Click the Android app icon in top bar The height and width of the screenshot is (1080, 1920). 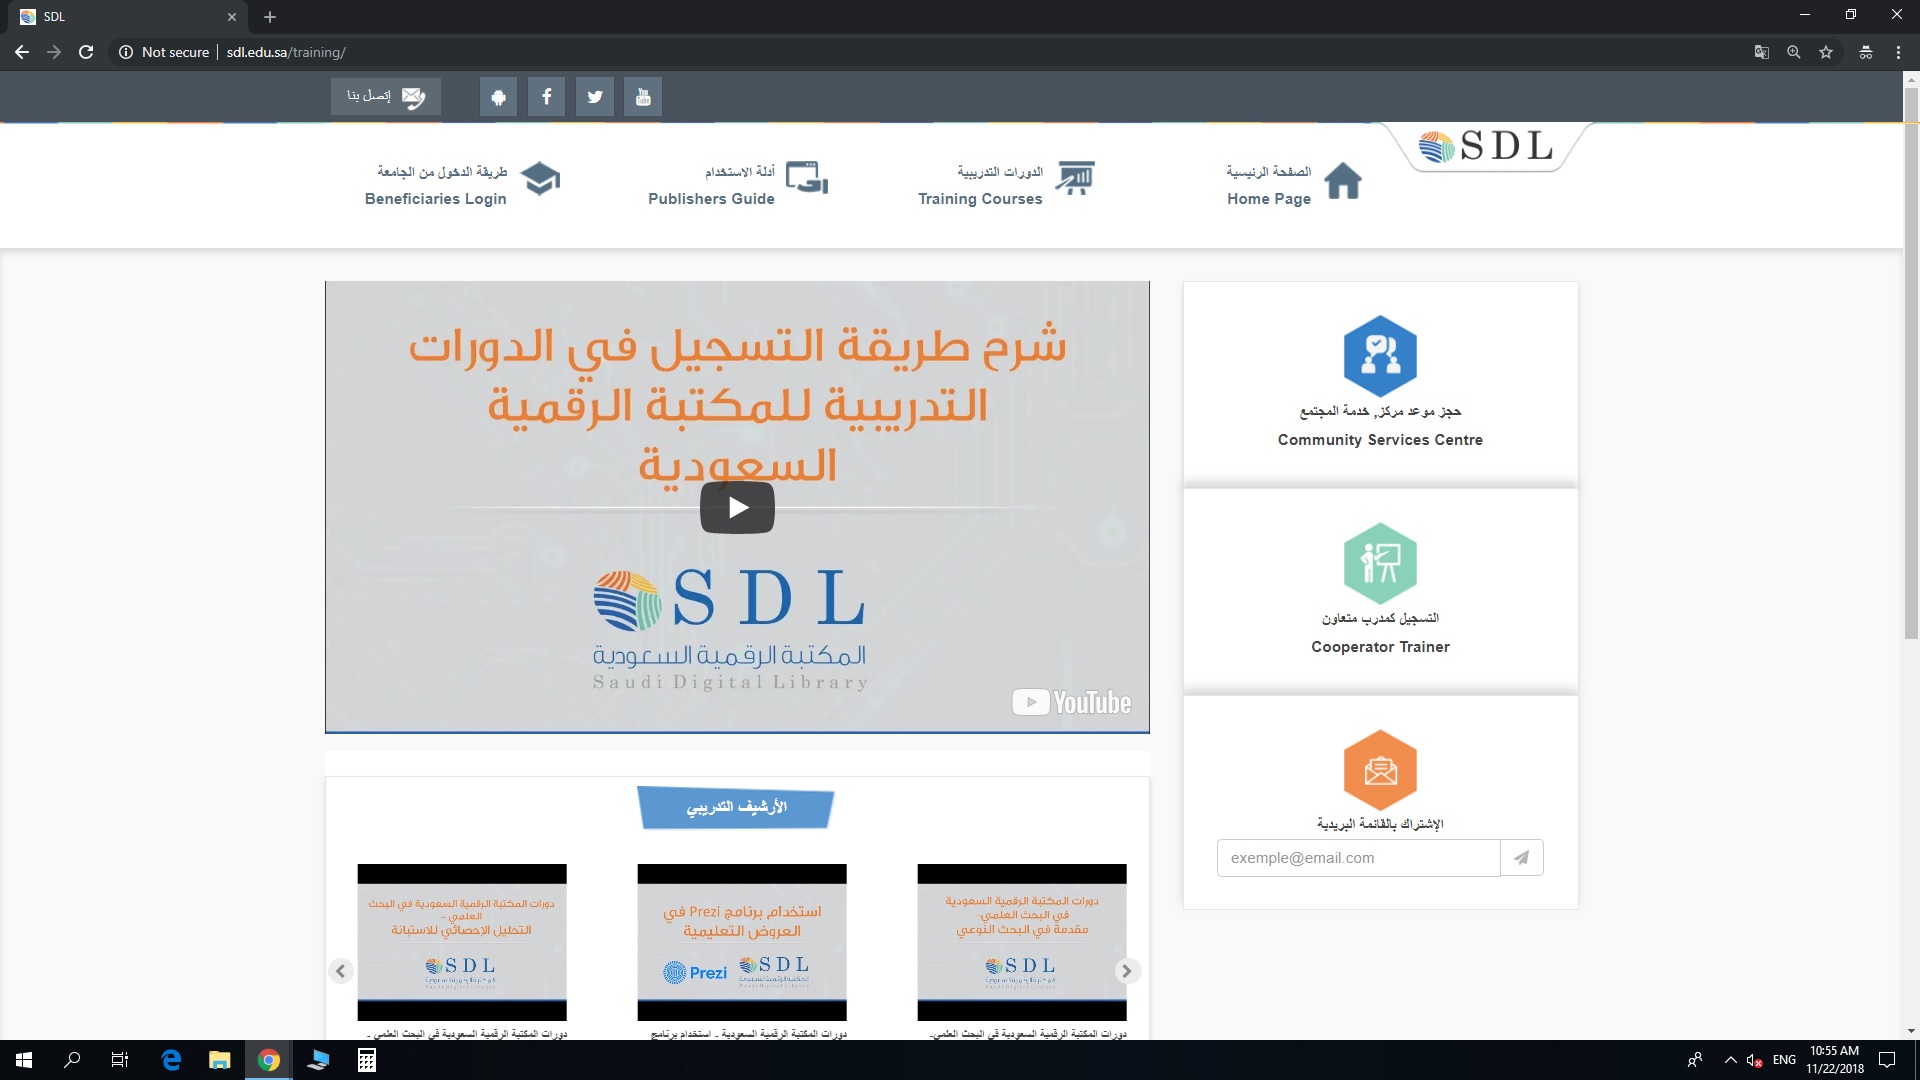click(x=498, y=97)
